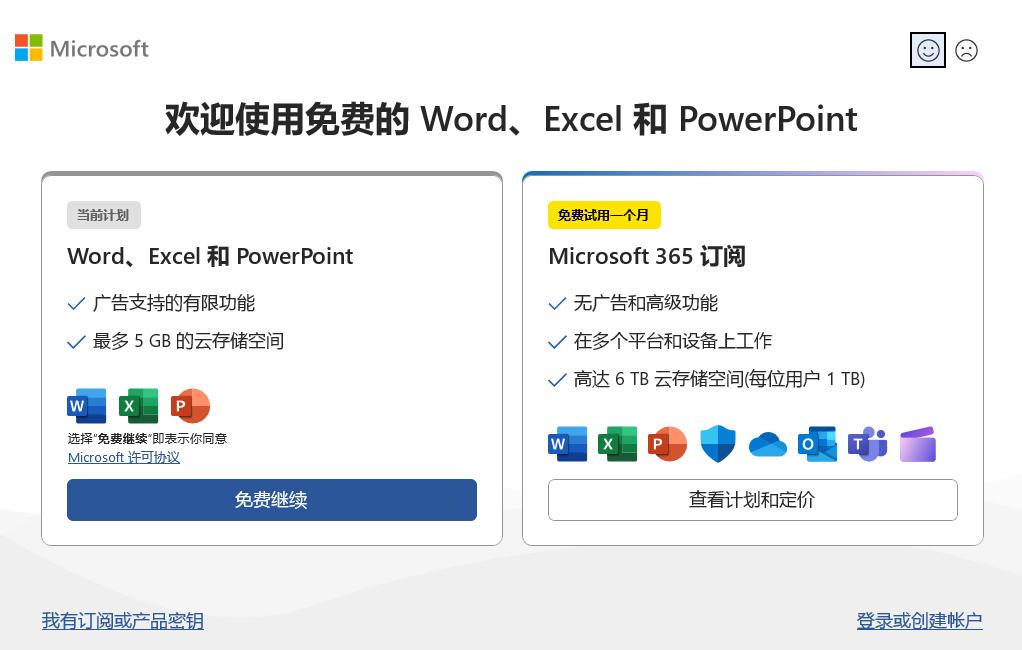This screenshot has height=650, width=1022.
Task: Click the 免费试用一个月 yellow badge
Action: point(604,215)
